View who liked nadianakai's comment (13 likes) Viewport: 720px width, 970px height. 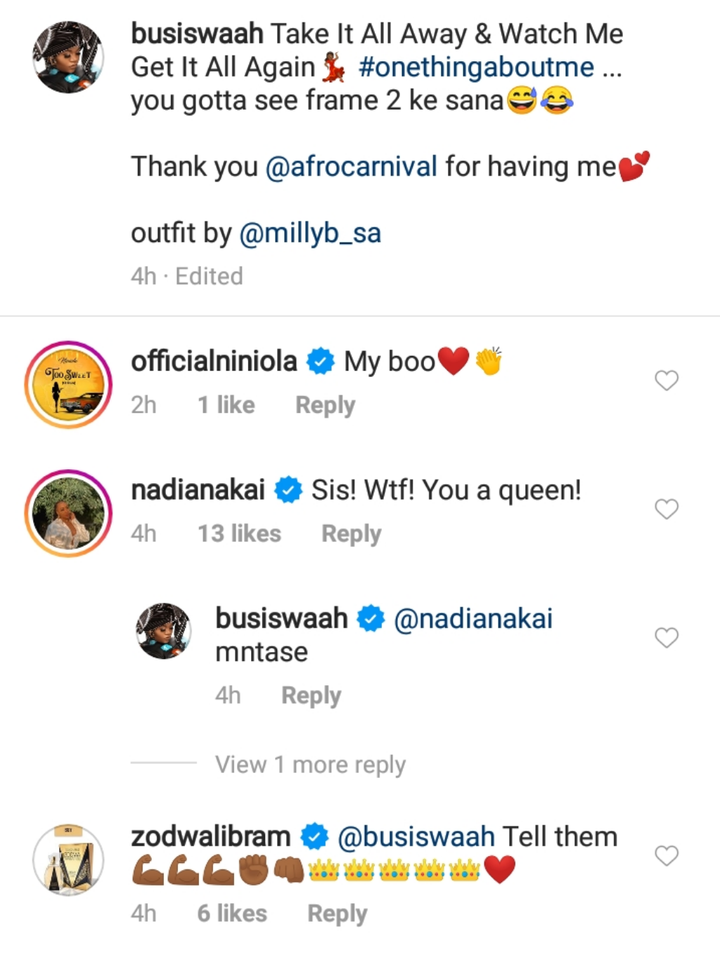(x=239, y=534)
